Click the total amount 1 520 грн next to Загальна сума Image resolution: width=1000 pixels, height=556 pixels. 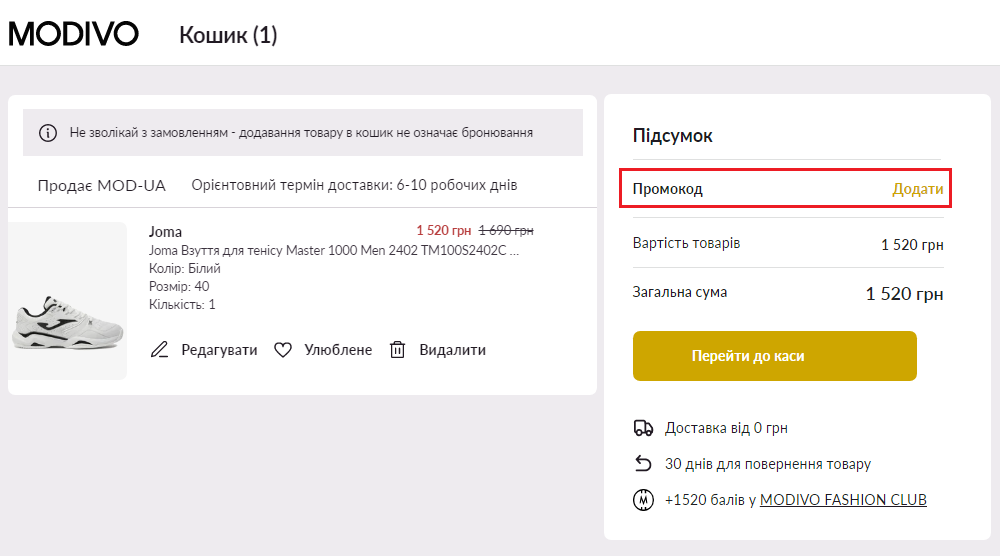pyautogui.click(x=904, y=293)
